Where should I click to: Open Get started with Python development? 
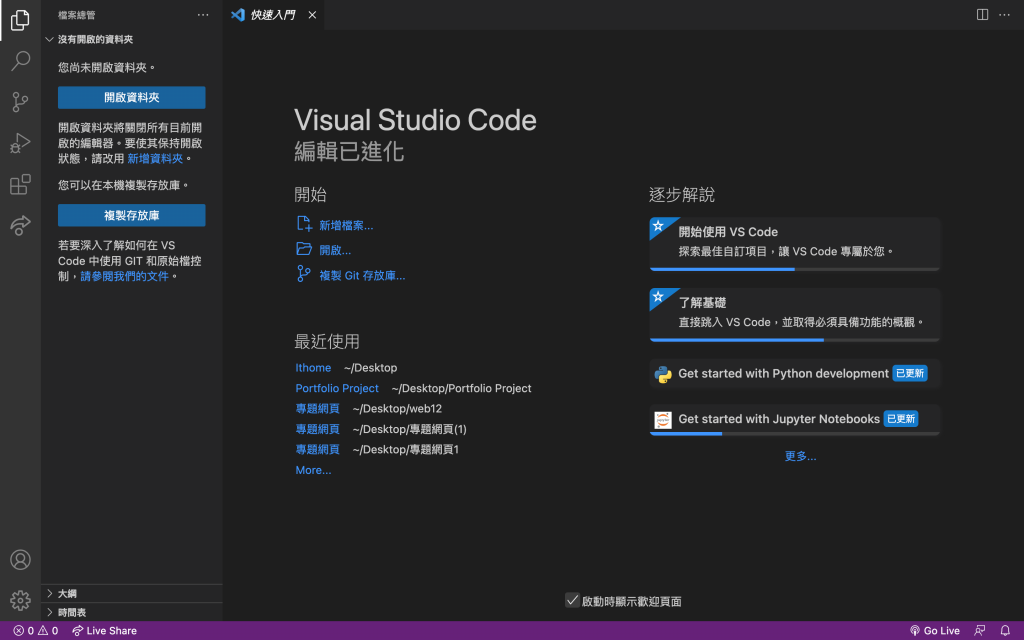coord(795,374)
